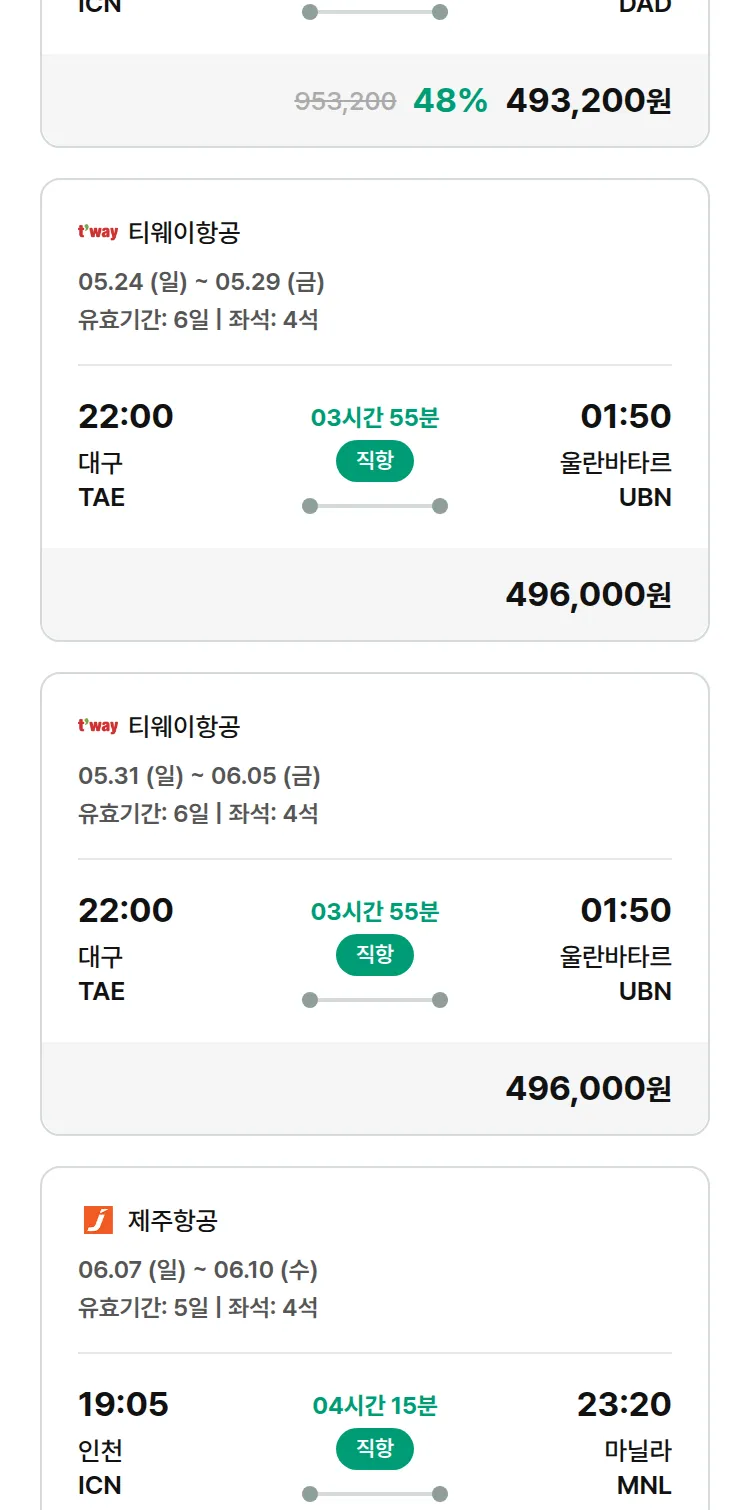Click the crossed-out 953,200 original price
This screenshot has height=1510, width=750.
click(345, 101)
